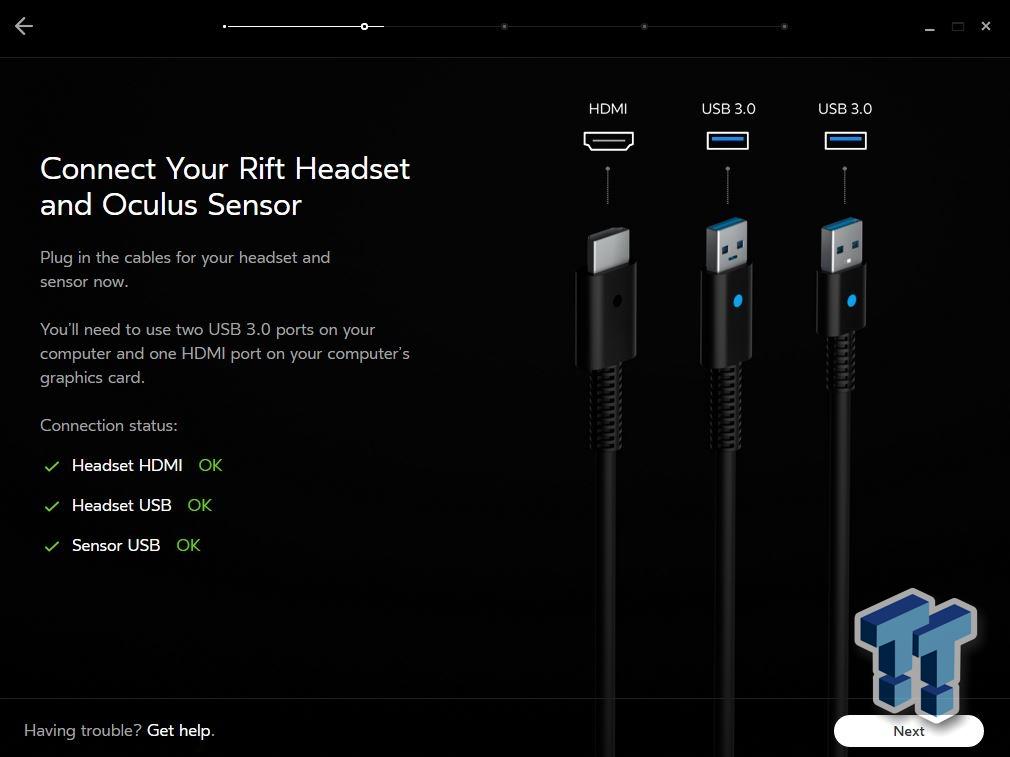Image resolution: width=1010 pixels, height=757 pixels.
Task: Click the Next button
Action: (908, 731)
